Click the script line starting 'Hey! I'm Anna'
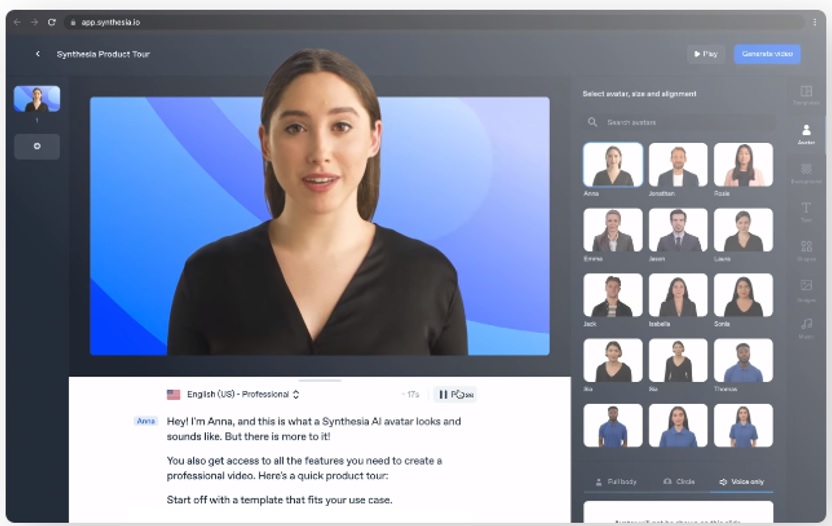This screenshot has width=832, height=526. tap(314, 429)
